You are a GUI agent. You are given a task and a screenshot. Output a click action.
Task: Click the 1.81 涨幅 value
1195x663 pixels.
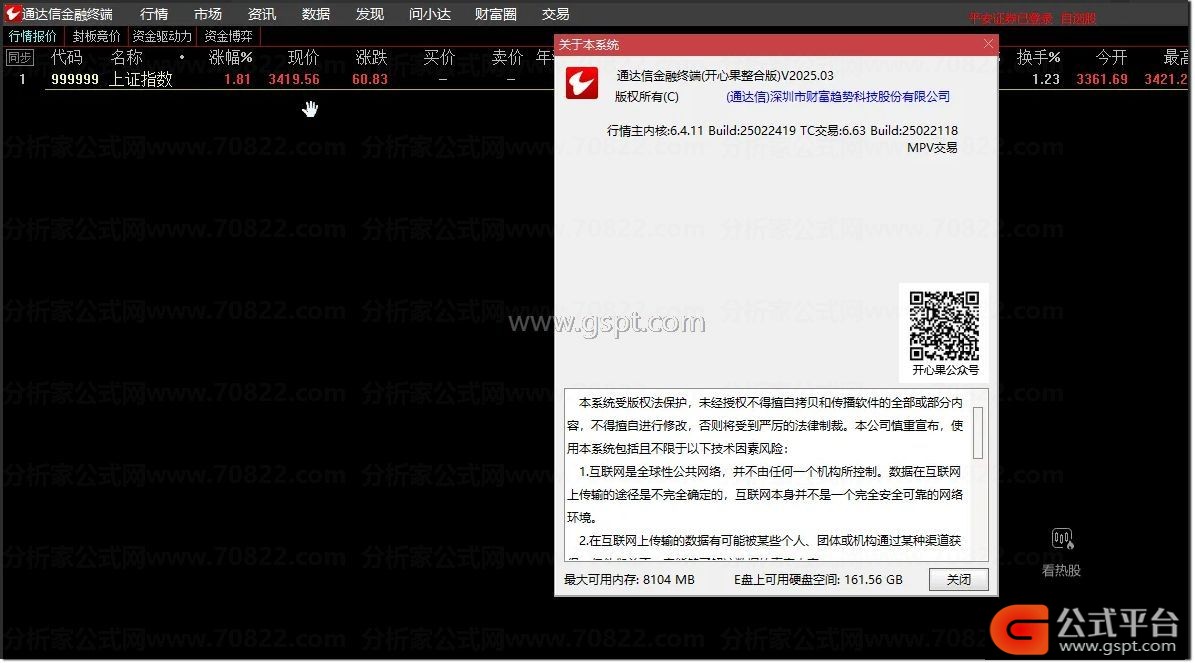238,79
